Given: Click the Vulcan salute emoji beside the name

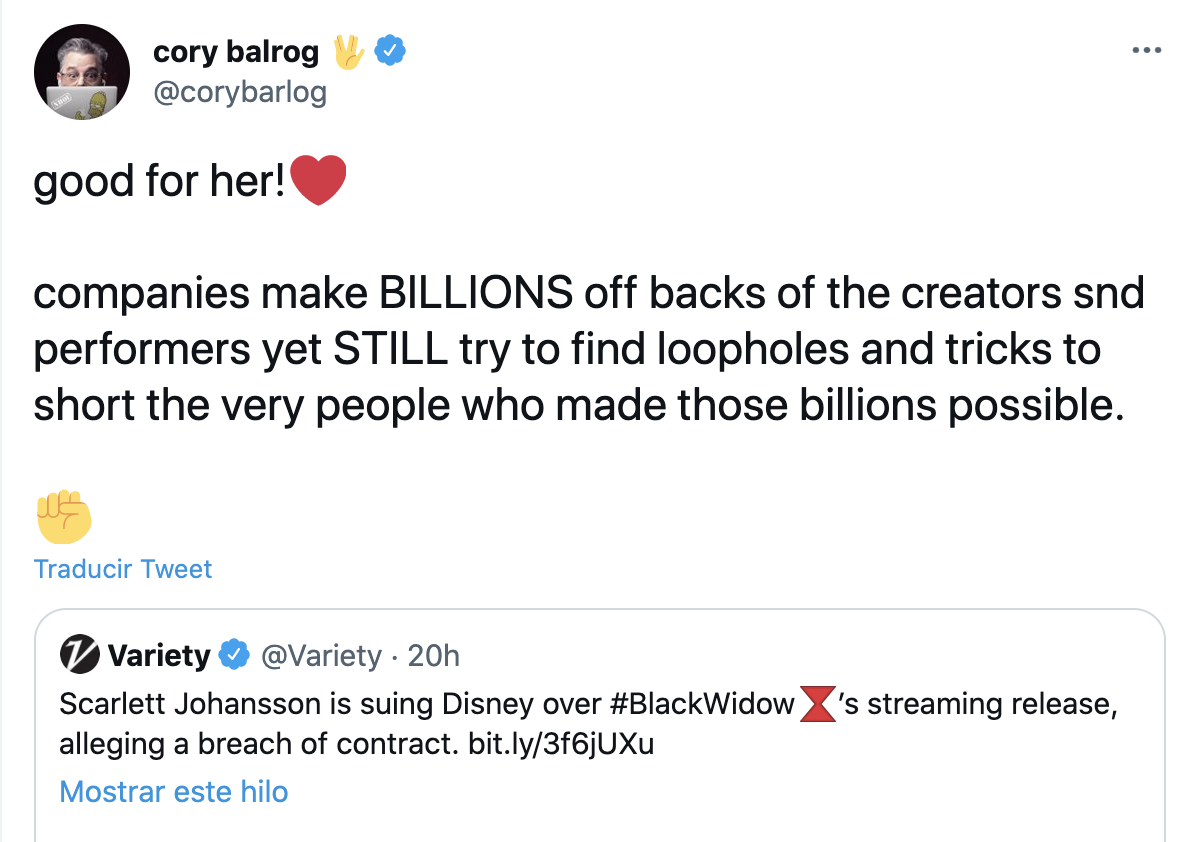Looking at the screenshot, I should (349, 50).
